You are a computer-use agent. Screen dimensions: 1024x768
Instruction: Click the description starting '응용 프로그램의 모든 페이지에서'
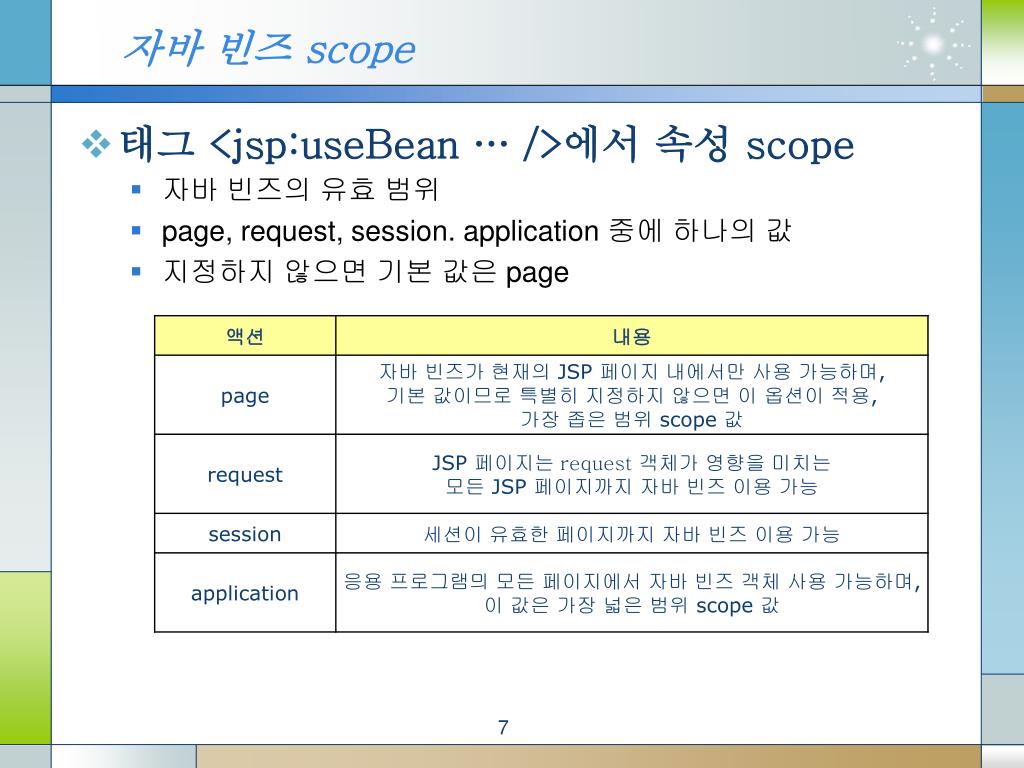632,593
